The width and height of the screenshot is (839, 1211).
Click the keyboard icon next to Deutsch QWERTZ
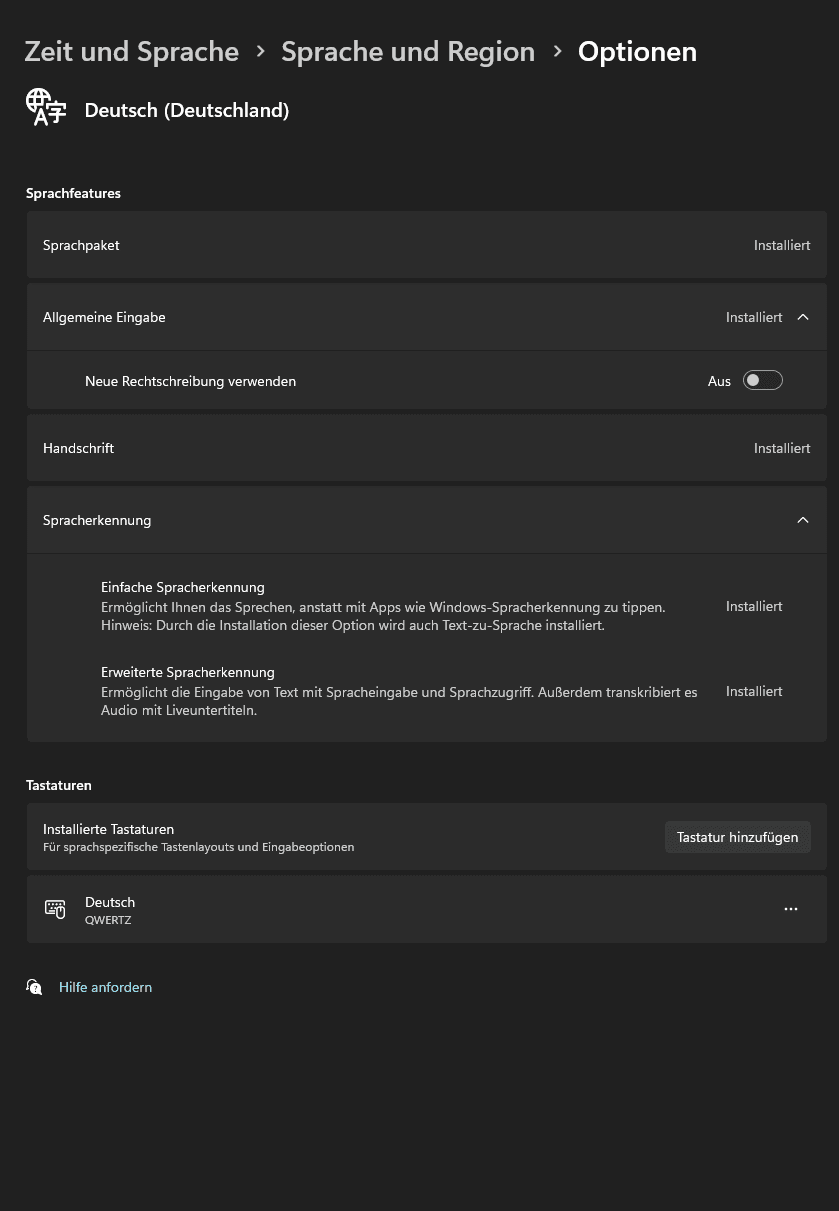tap(55, 909)
